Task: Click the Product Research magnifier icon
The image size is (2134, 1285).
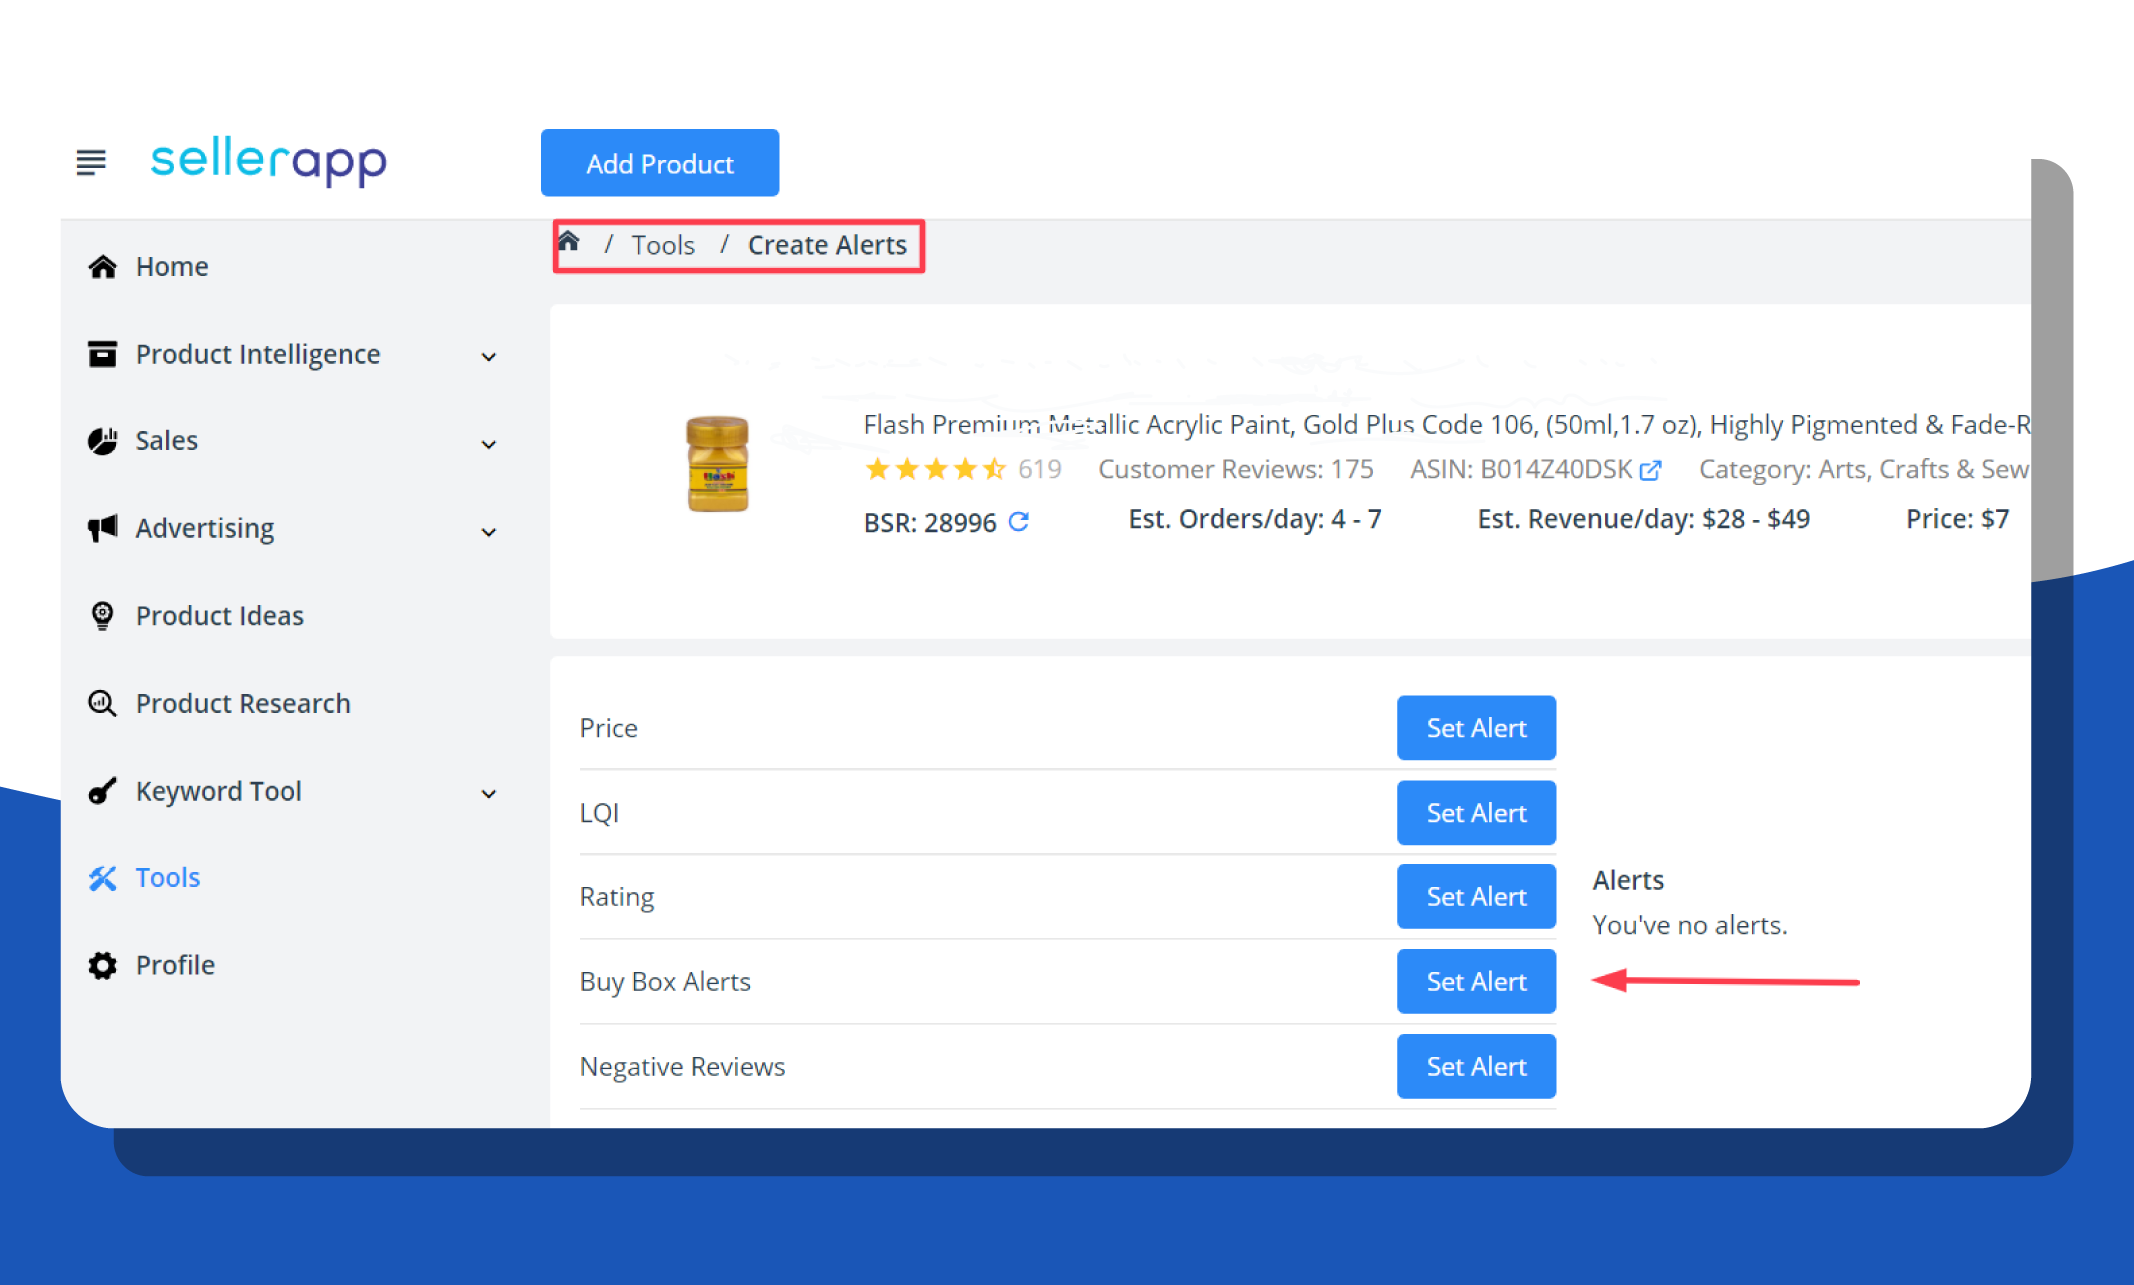Action: coord(102,703)
